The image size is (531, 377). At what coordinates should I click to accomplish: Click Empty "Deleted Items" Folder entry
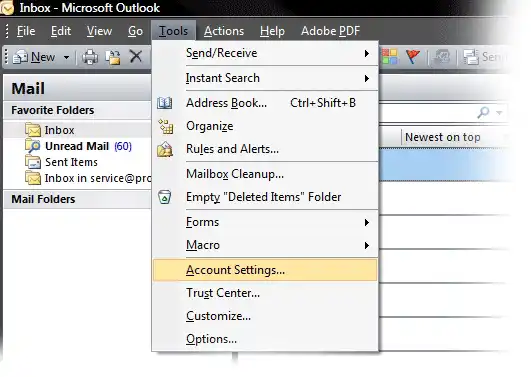point(265,197)
